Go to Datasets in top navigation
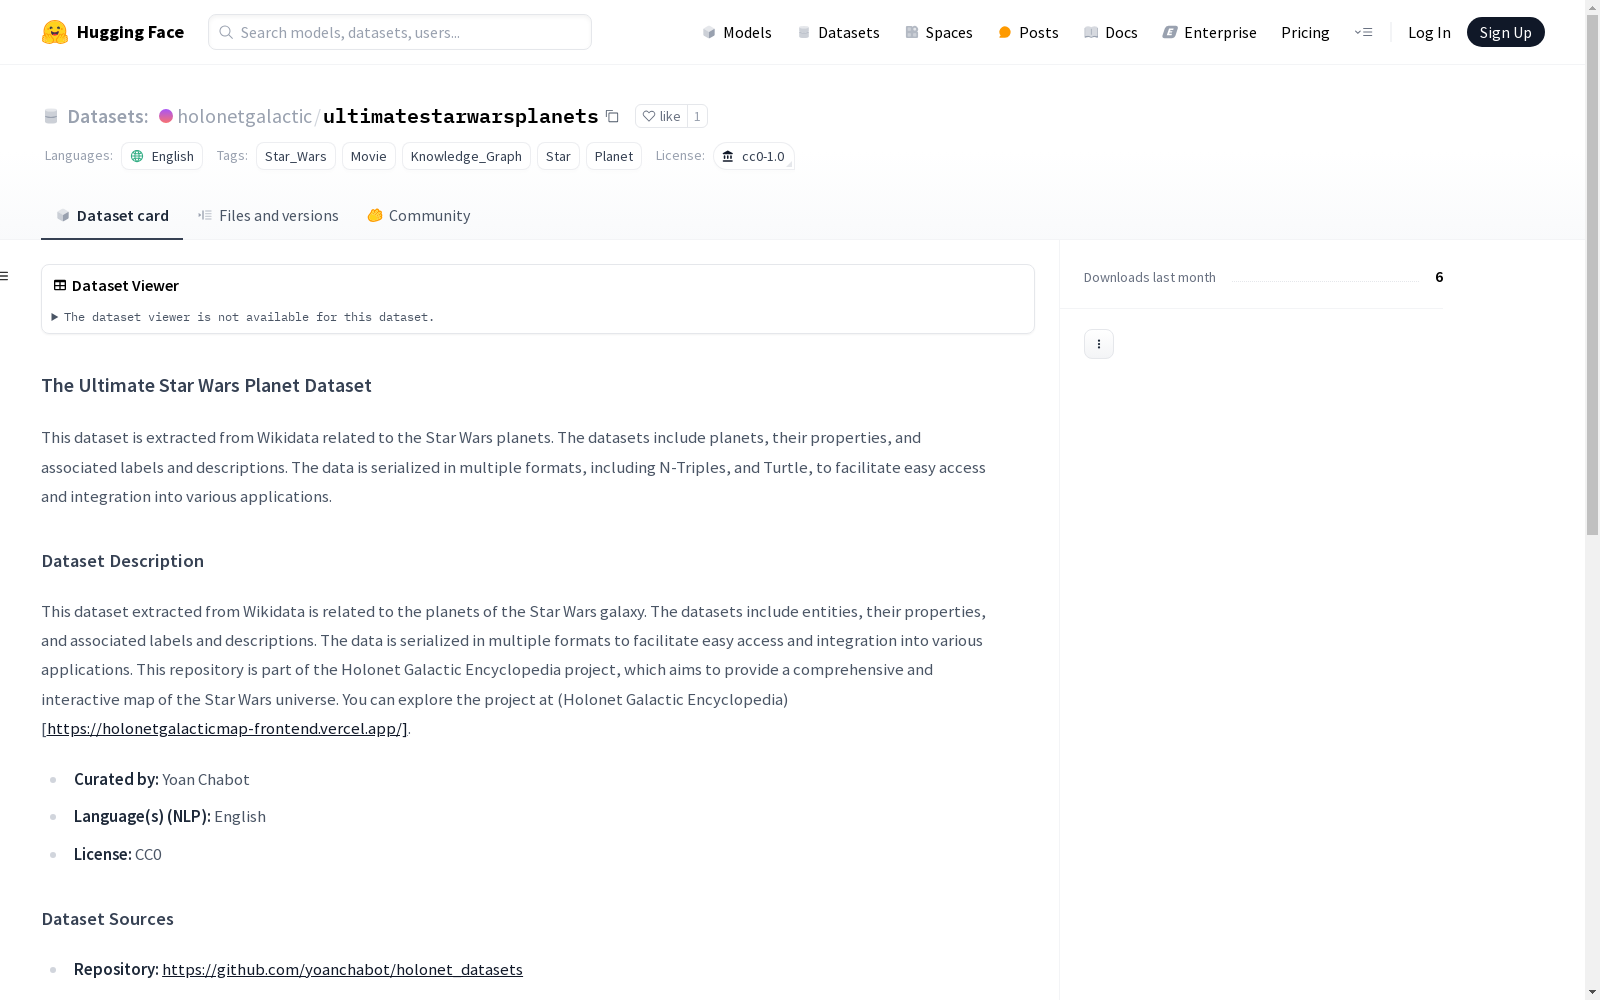The height and width of the screenshot is (1000, 1600). (838, 32)
